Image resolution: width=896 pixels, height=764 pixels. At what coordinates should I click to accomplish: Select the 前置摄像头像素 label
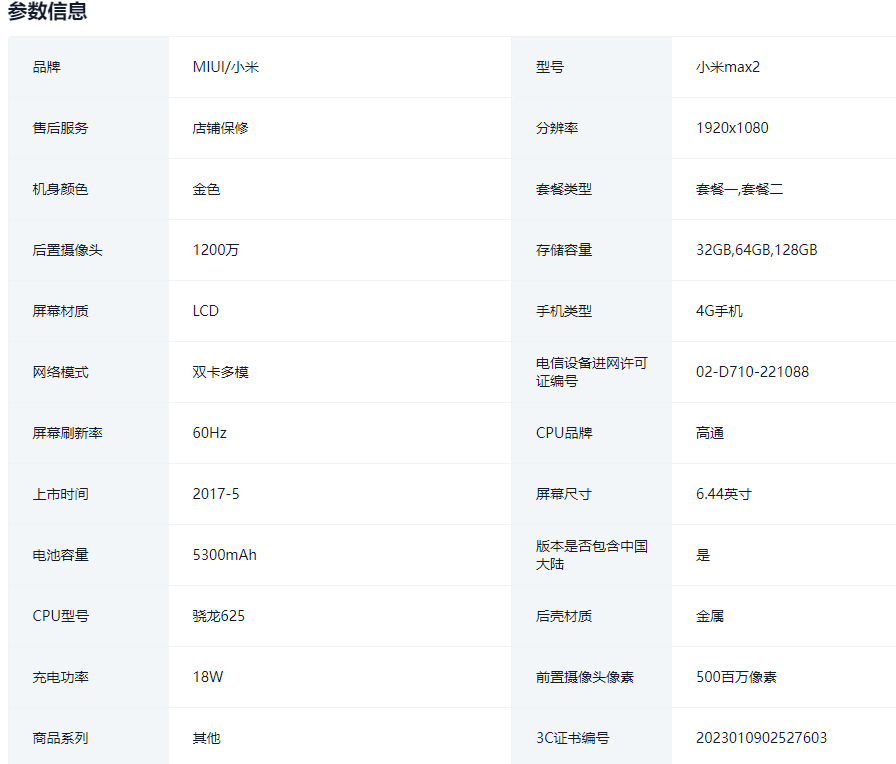tap(585, 677)
